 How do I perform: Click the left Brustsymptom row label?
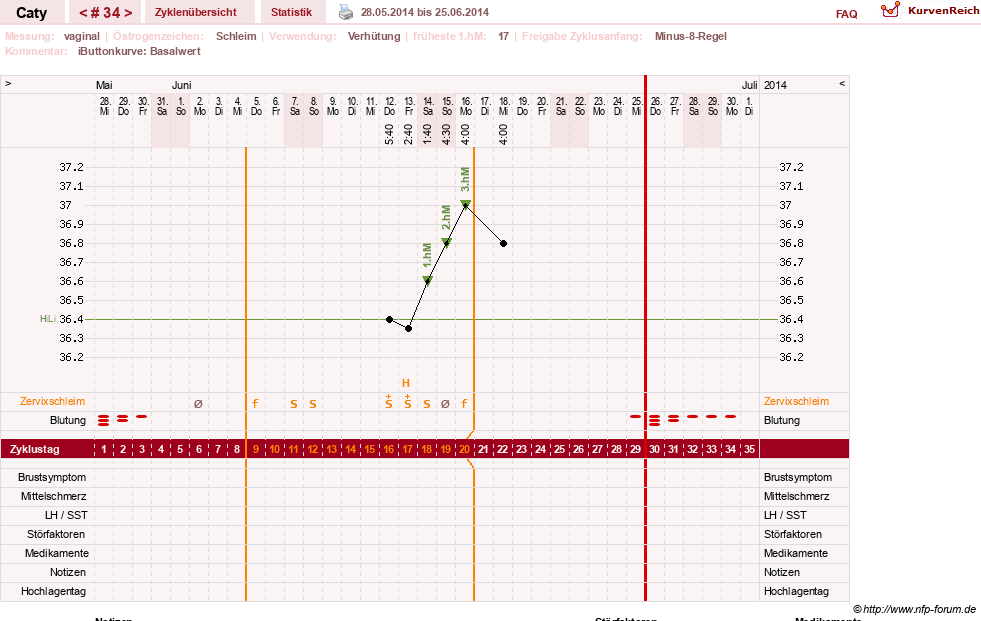tap(52, 477)
